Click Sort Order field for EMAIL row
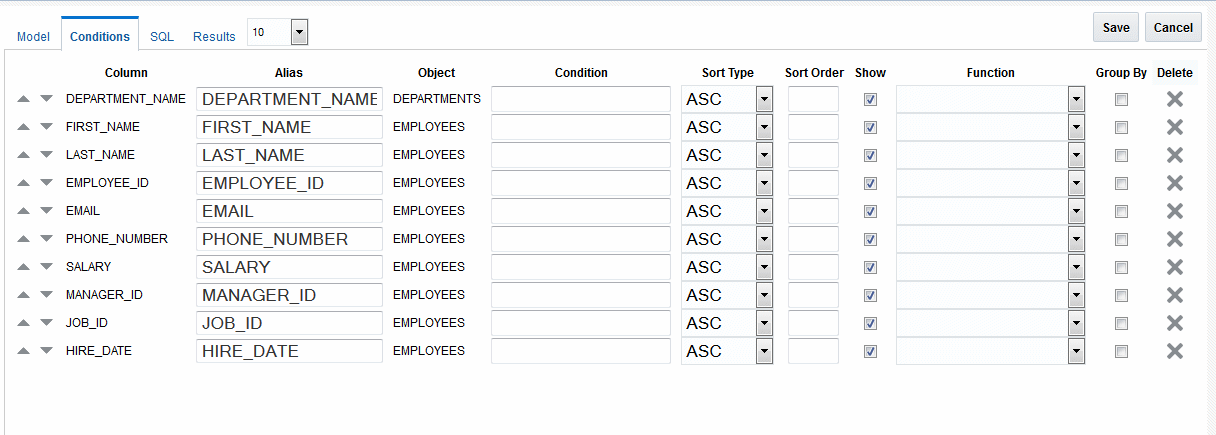Screen dimensions: 1216x435 (x=813, y=211)
